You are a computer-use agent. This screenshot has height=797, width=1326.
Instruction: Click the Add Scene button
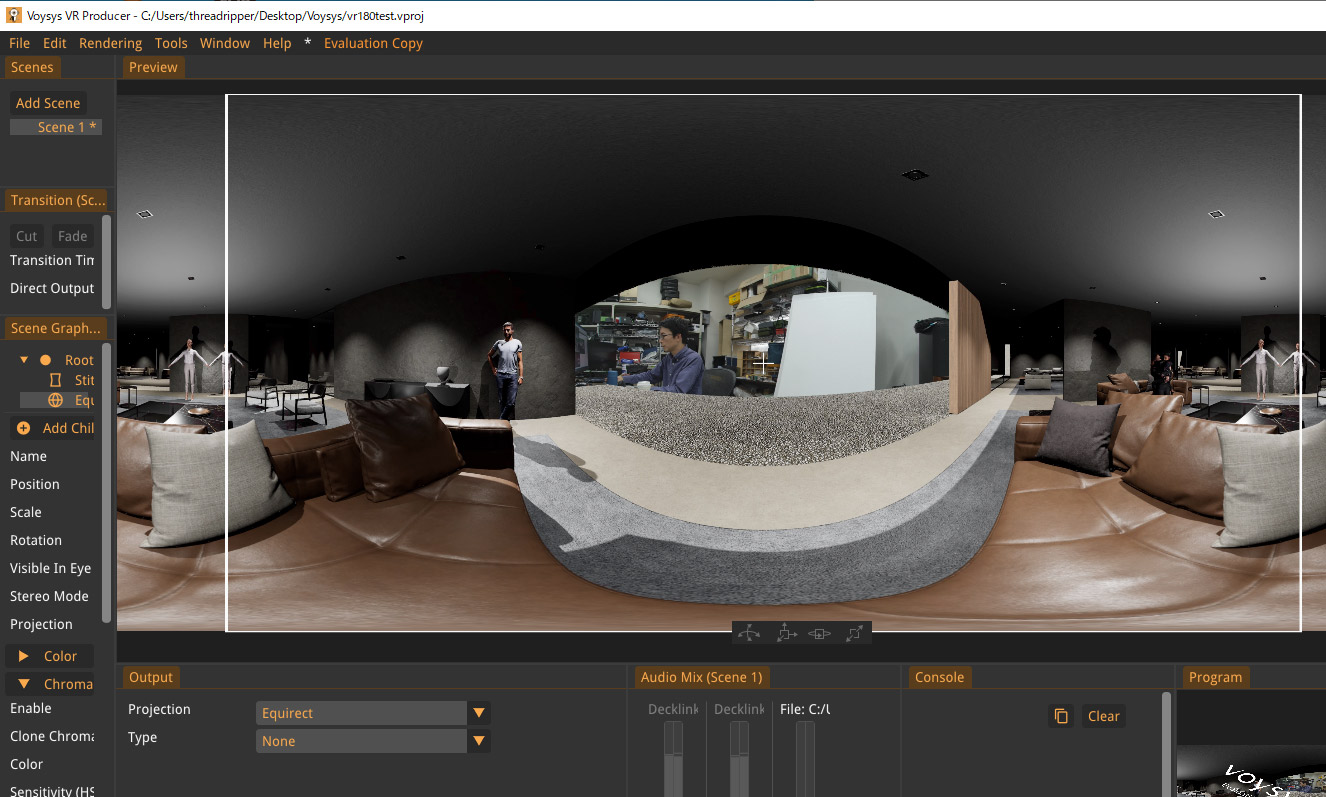48,103
